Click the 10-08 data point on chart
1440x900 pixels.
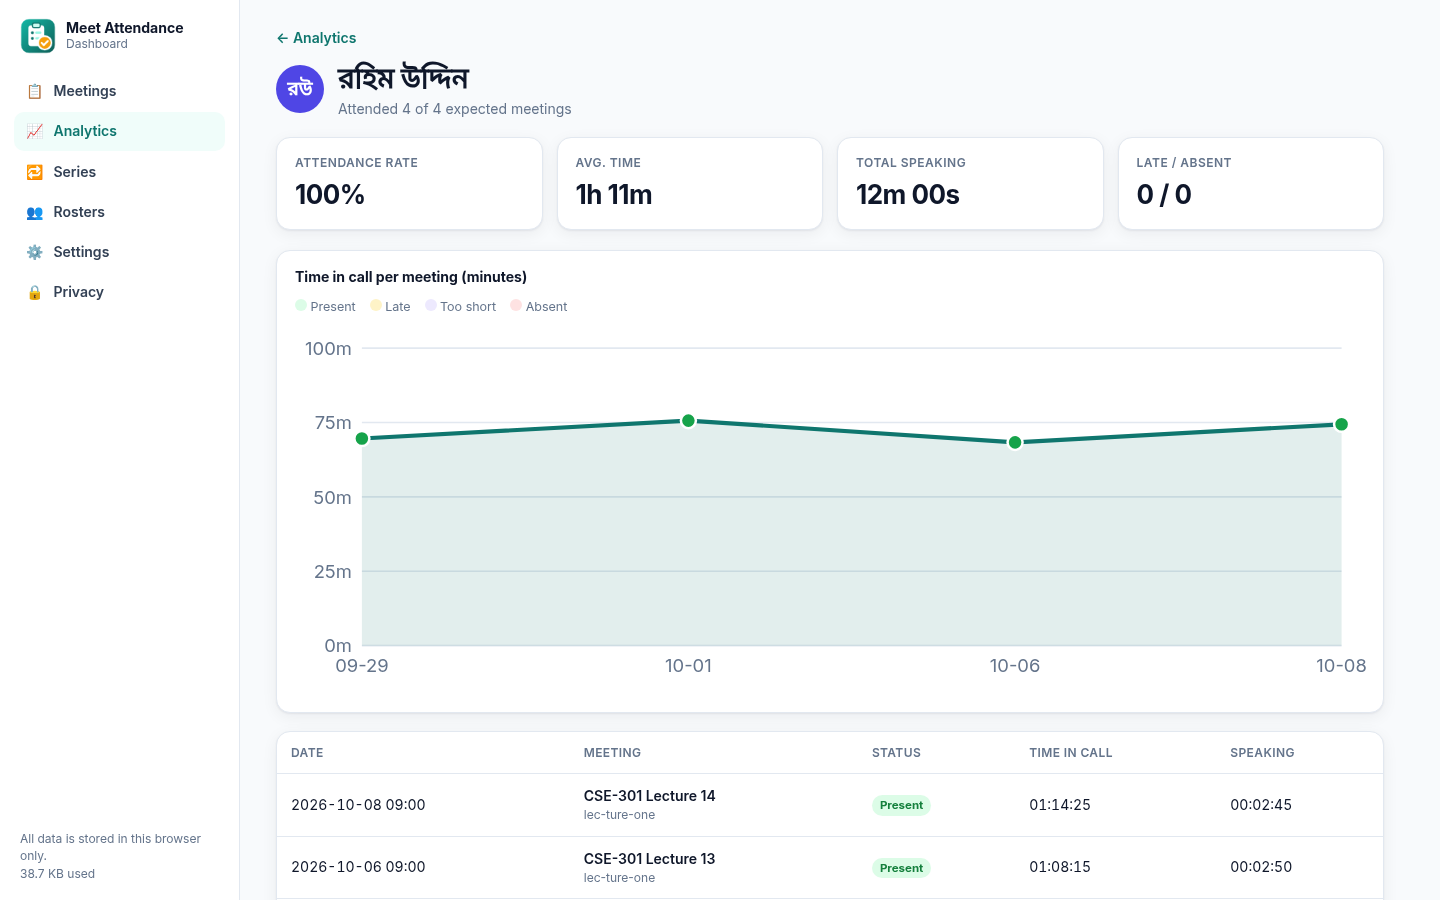pos(1341,424)
